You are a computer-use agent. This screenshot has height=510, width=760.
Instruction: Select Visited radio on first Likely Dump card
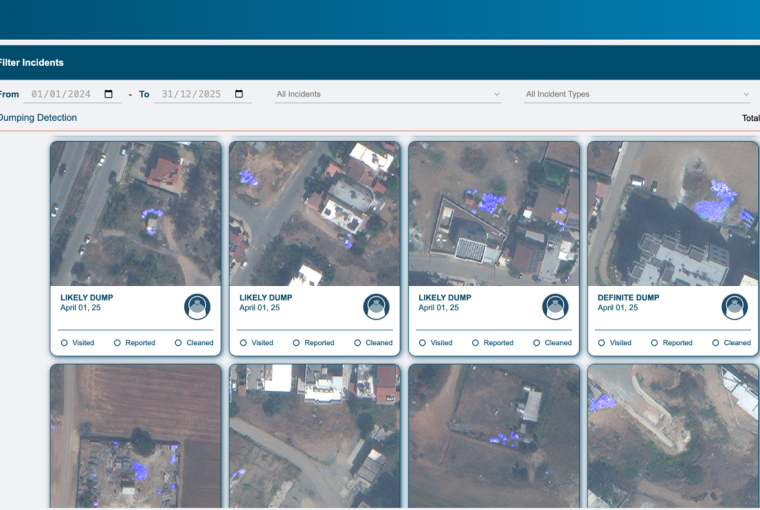(65, 343)
